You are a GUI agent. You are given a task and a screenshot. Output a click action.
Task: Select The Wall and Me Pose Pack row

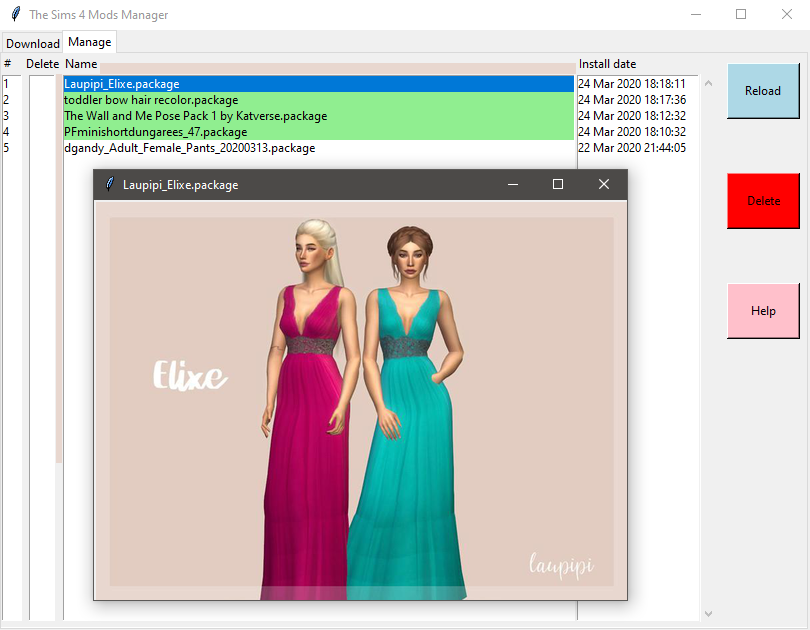(318, 116)
